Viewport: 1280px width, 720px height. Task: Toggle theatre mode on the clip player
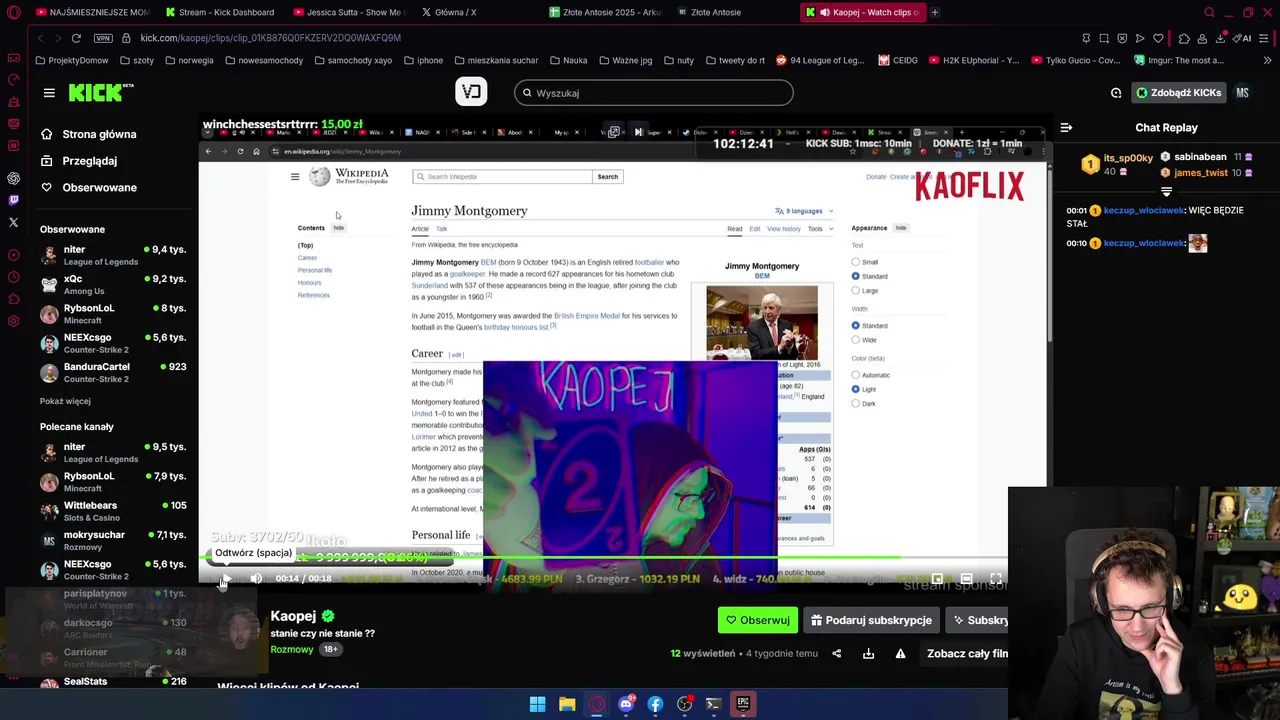(x=966, y=578)
